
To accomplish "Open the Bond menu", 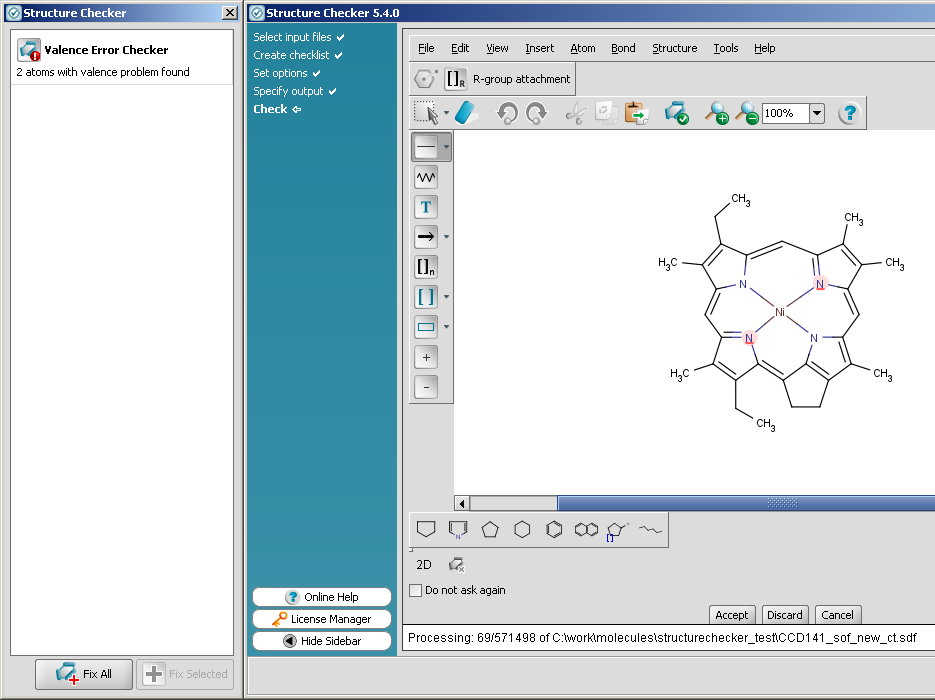I will click(623, 48).
